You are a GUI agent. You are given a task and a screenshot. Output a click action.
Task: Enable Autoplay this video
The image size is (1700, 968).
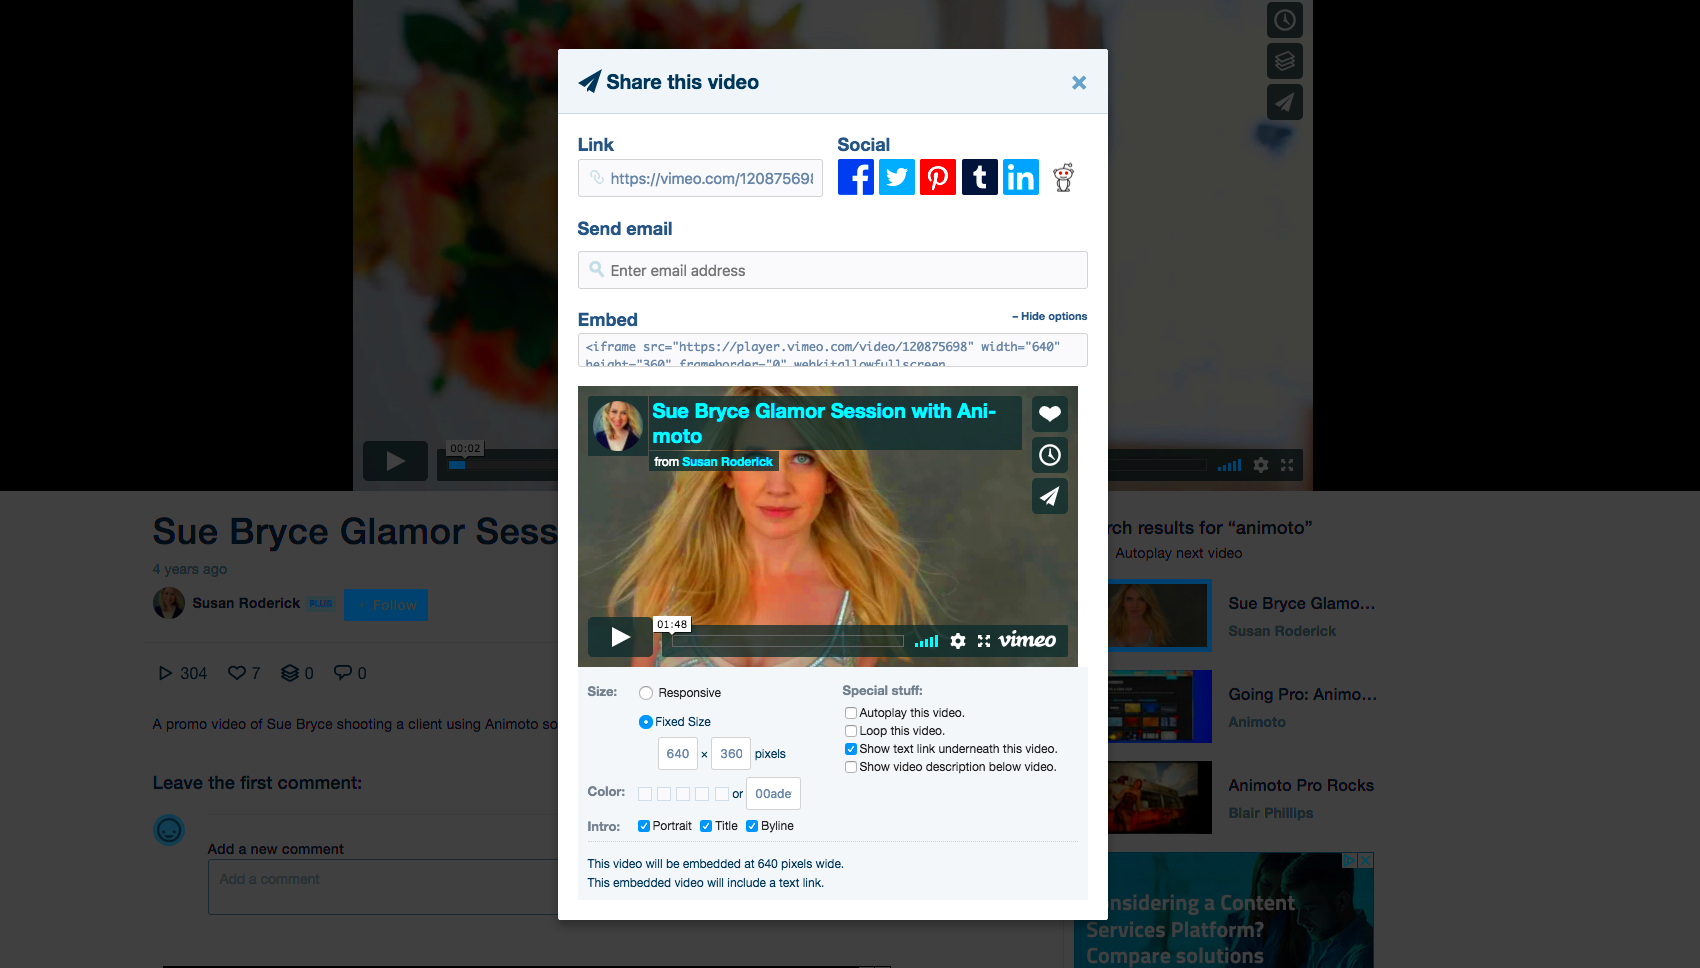coord(851,712)
